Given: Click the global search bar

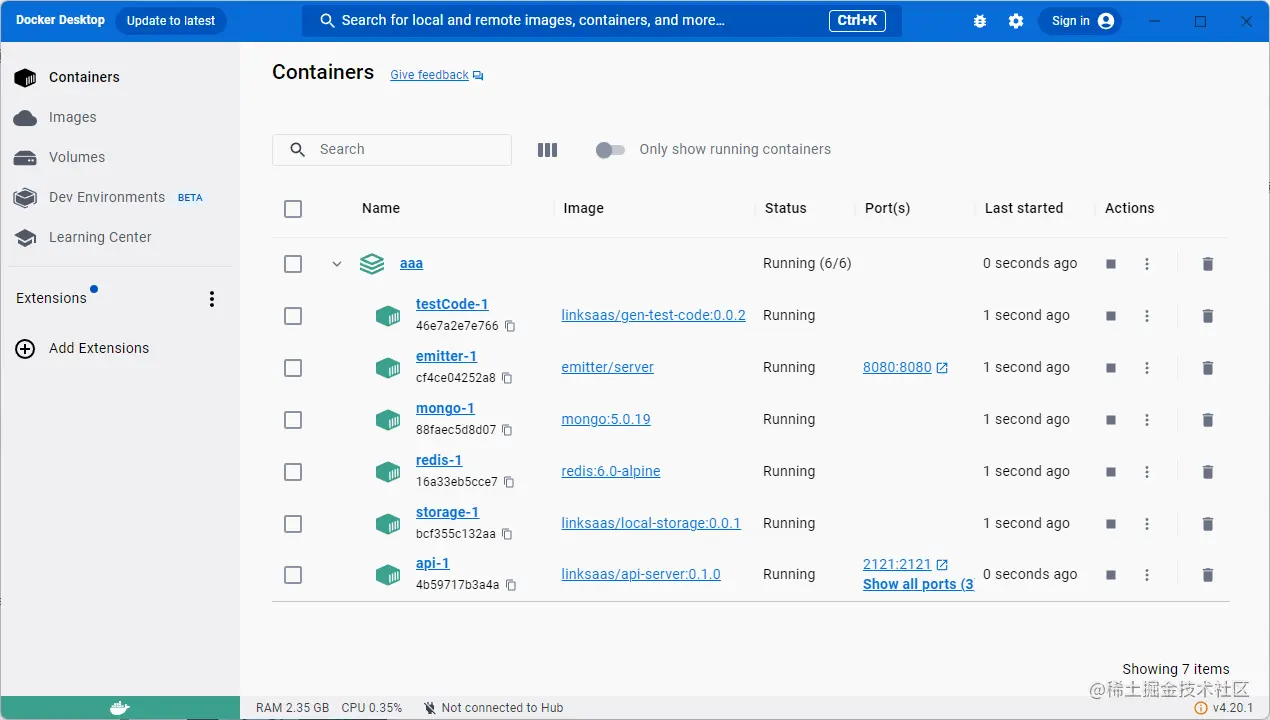Looking at the screenshot, I should 602,21.
